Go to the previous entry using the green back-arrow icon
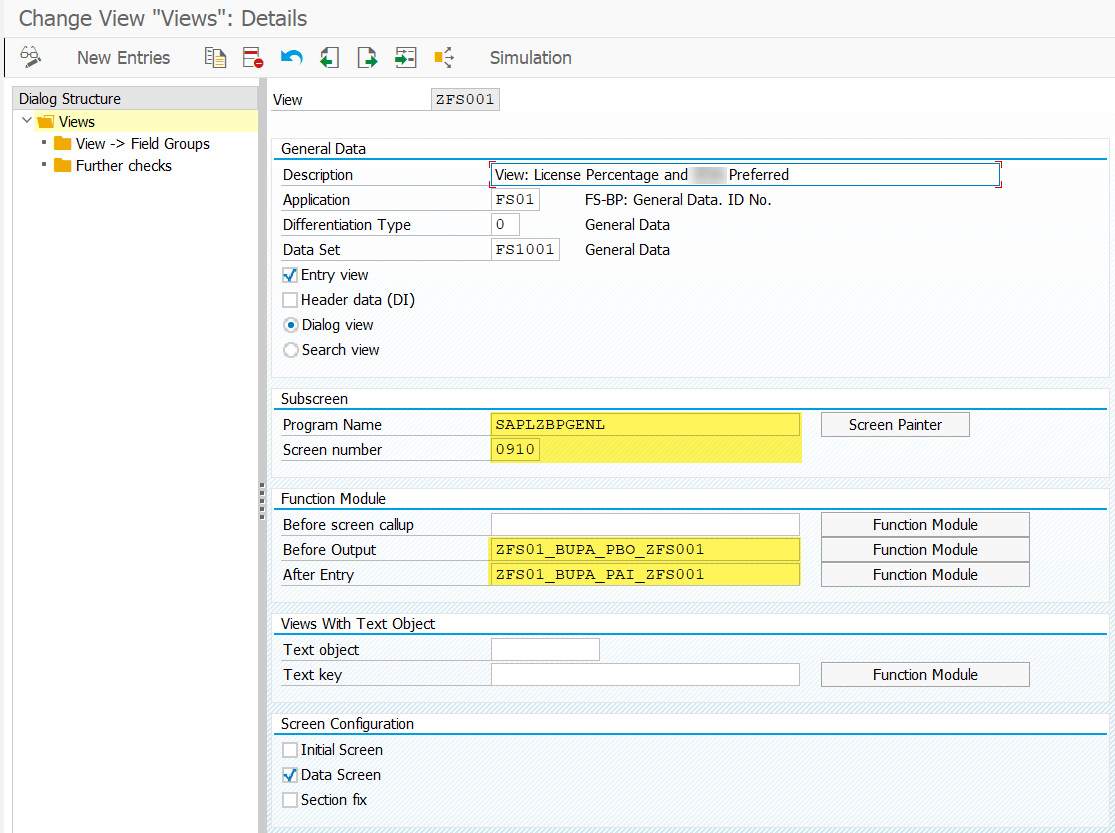 (x=329, y=57)
